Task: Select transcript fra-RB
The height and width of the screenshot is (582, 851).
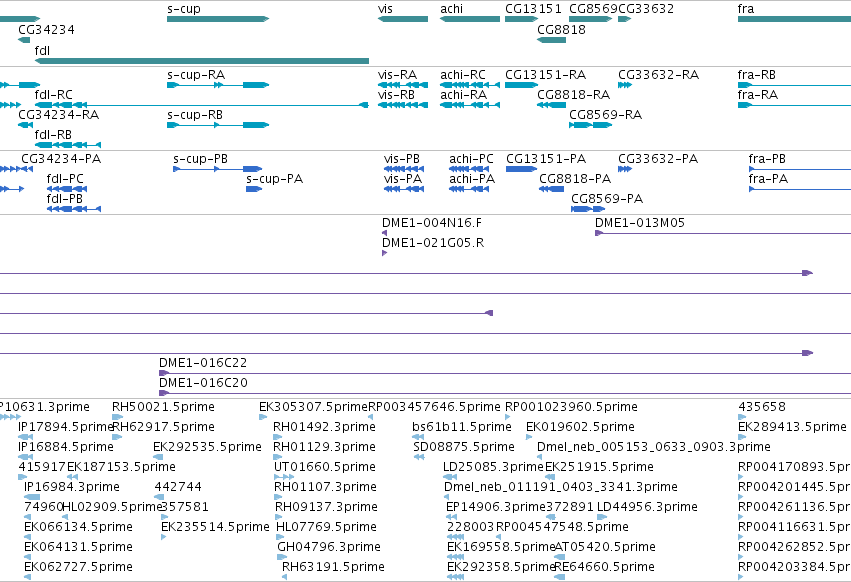Action: point(794,85)
